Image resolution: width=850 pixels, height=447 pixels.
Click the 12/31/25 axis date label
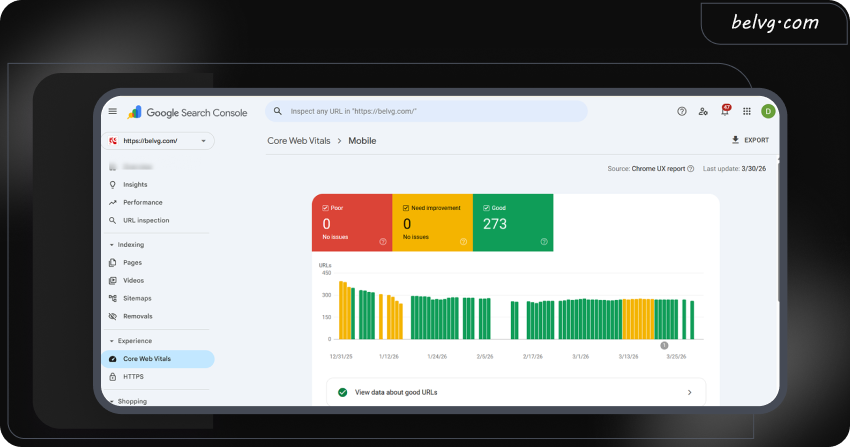click(x=341, y=357)
